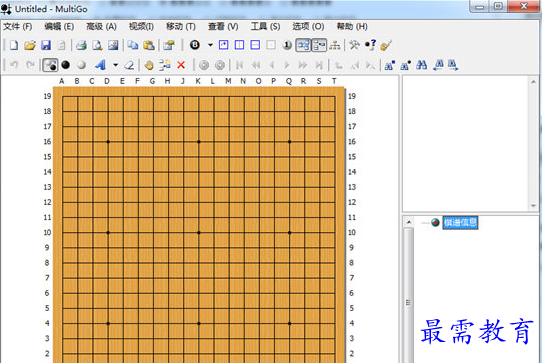Open the 移动 (T) menu
542x363 pixels.
[181, 27]
